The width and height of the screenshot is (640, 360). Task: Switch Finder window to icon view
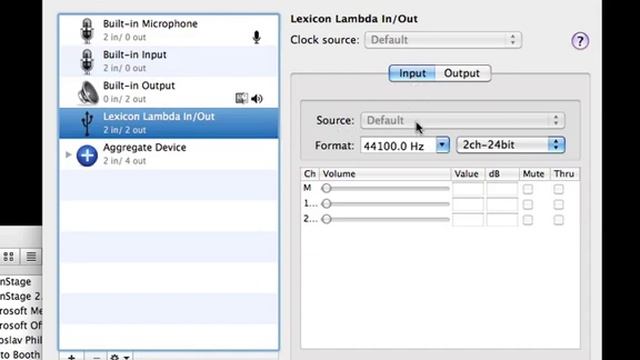(x=9, y=256)
